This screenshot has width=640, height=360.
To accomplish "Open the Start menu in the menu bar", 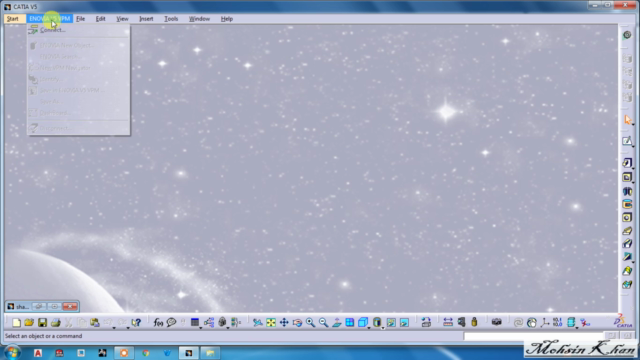I will point(13,19).
